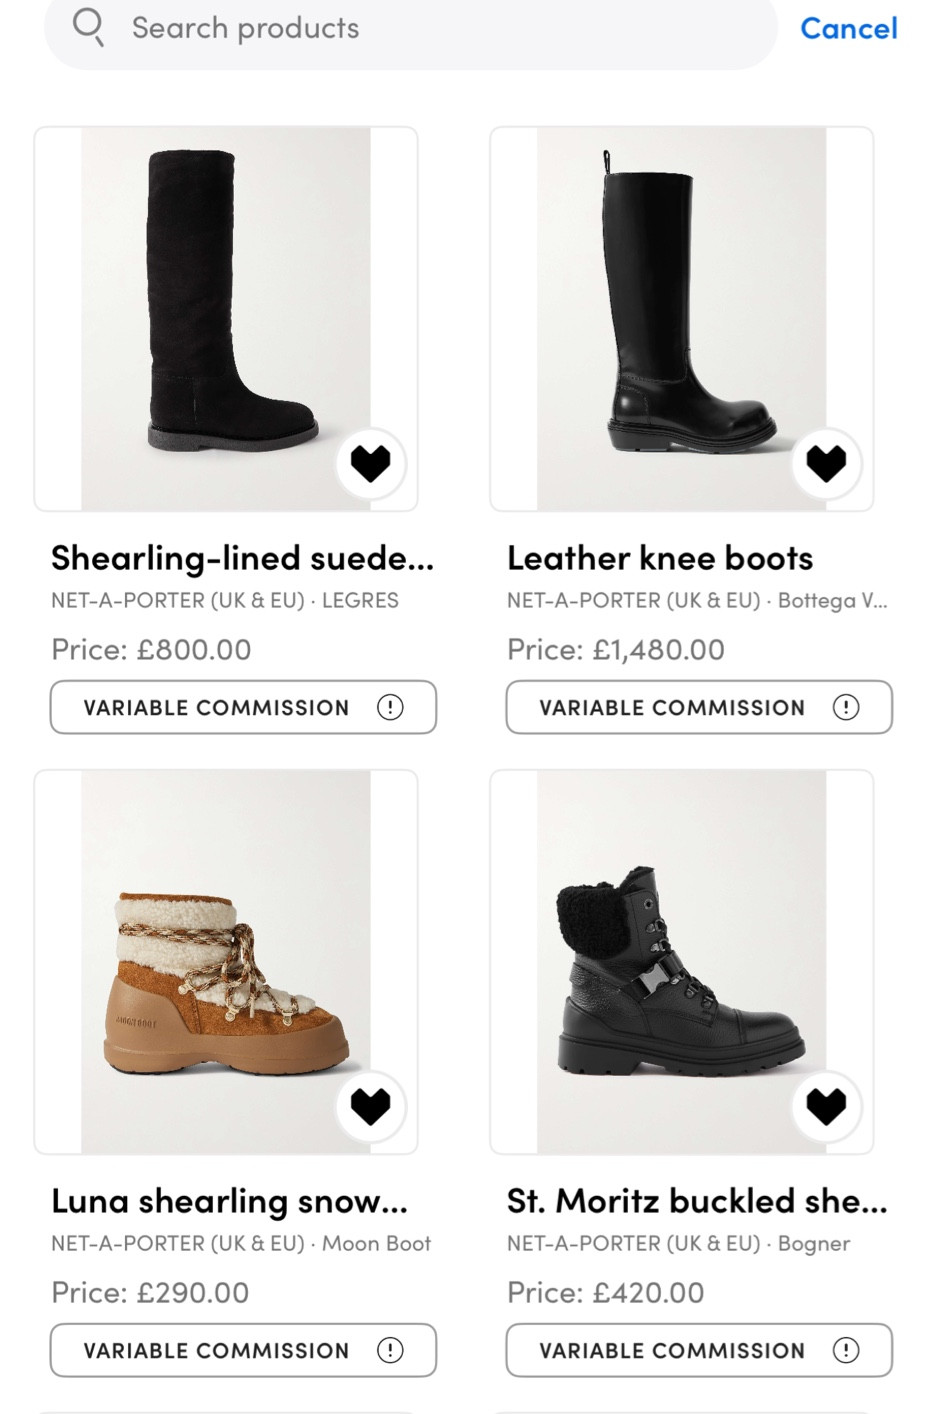Click the info icon on Moon Boot's variable commission
Screen dimensions: 943x1414
391,1350
